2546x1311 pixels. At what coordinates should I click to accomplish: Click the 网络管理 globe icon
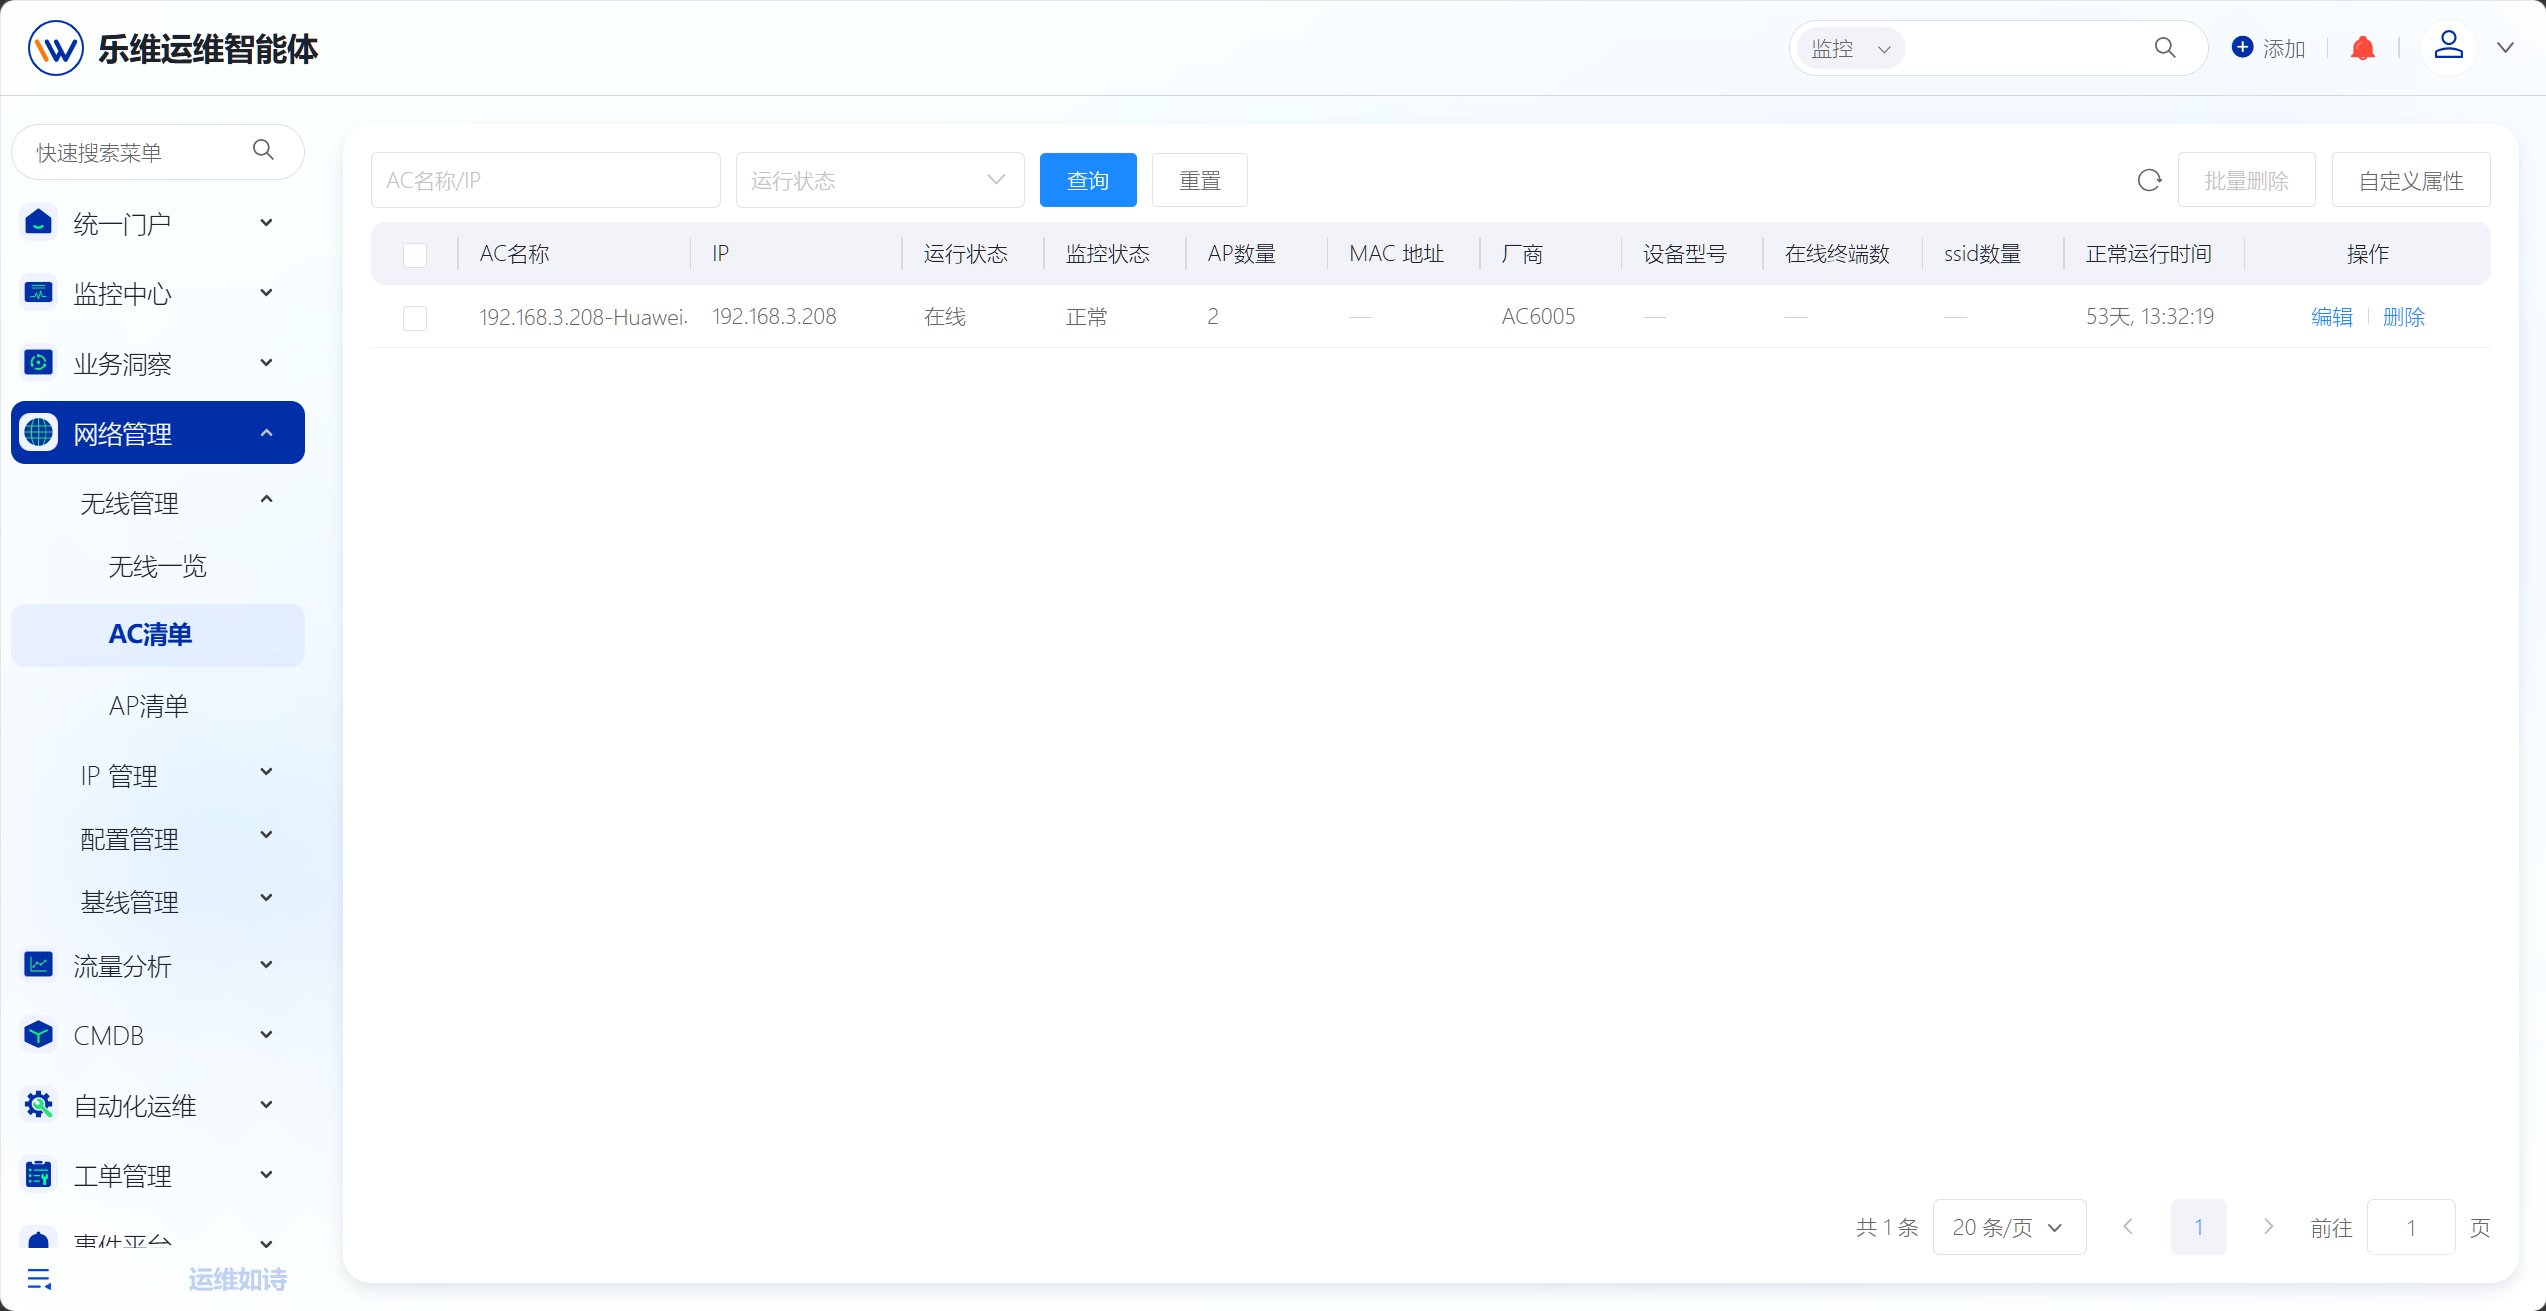38,432
